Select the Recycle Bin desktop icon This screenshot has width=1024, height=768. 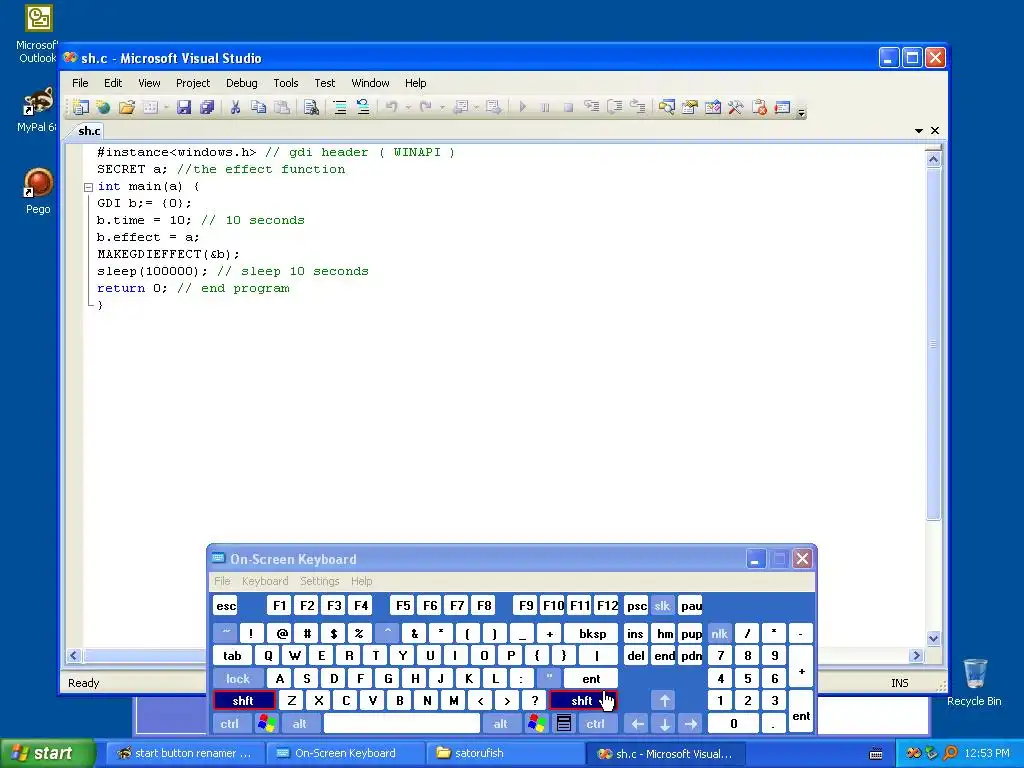tap(974, 683)
